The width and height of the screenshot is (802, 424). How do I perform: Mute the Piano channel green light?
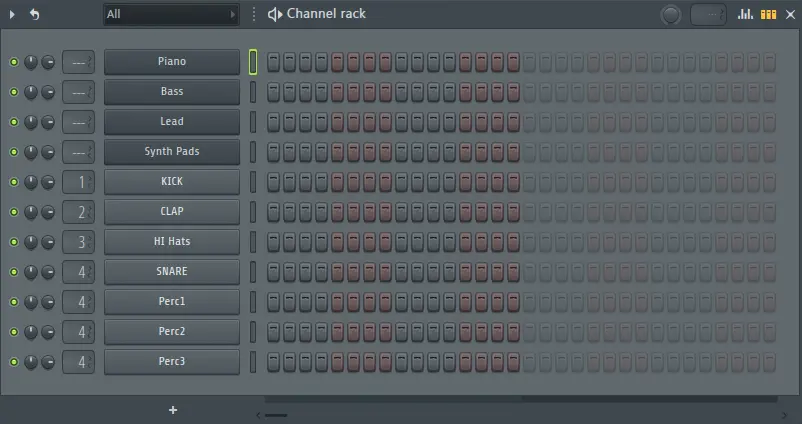pyautogui.click(x=14, y=62)
